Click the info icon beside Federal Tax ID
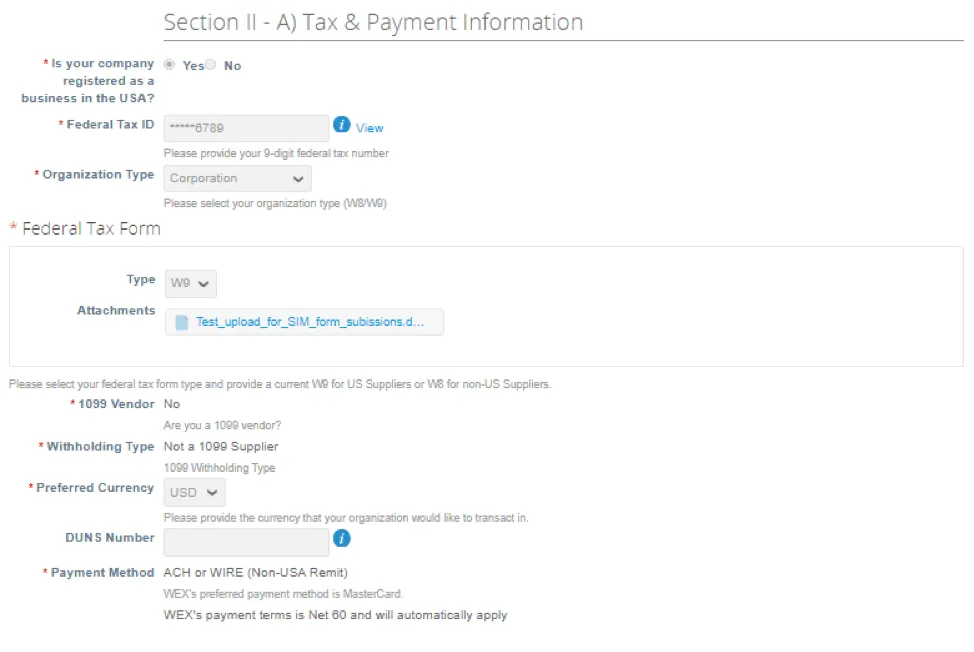This screenshot has height=652, width=974. coord(342,125)
